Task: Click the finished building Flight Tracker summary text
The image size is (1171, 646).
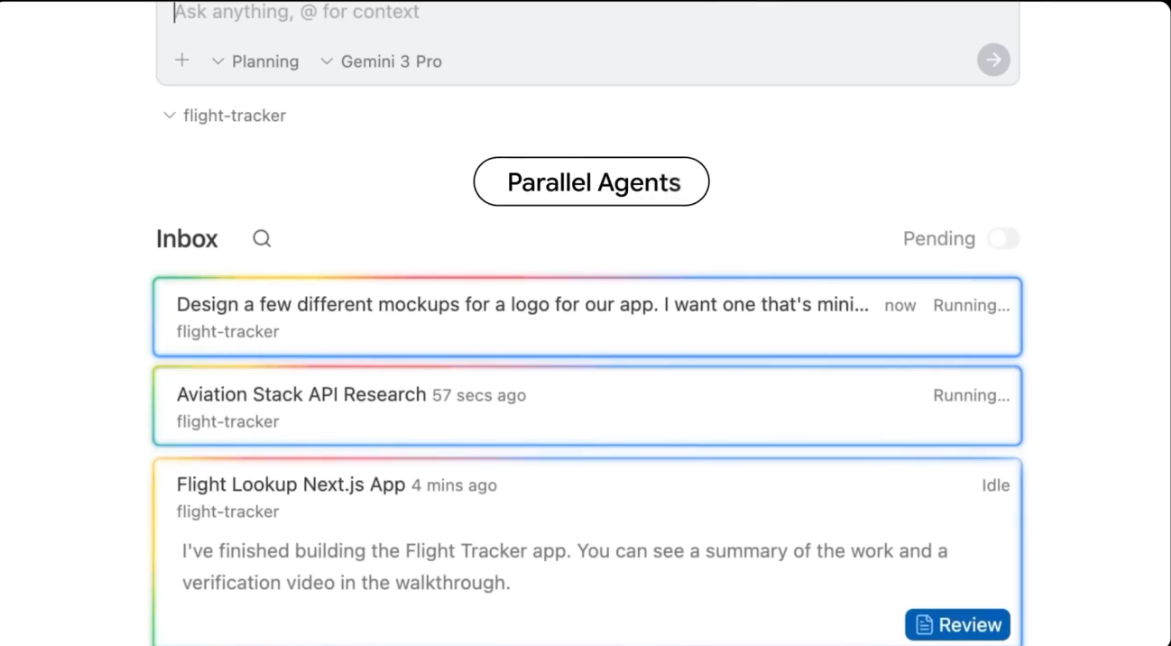Action: 565,567
